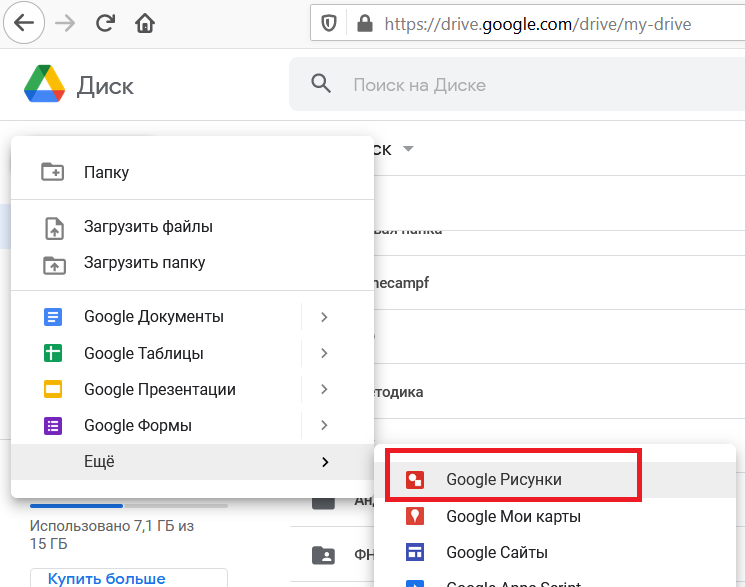Expand Google Презентации submenu arrow
The height and width of the screenshot is (587, 745).
tap(324, 389)
